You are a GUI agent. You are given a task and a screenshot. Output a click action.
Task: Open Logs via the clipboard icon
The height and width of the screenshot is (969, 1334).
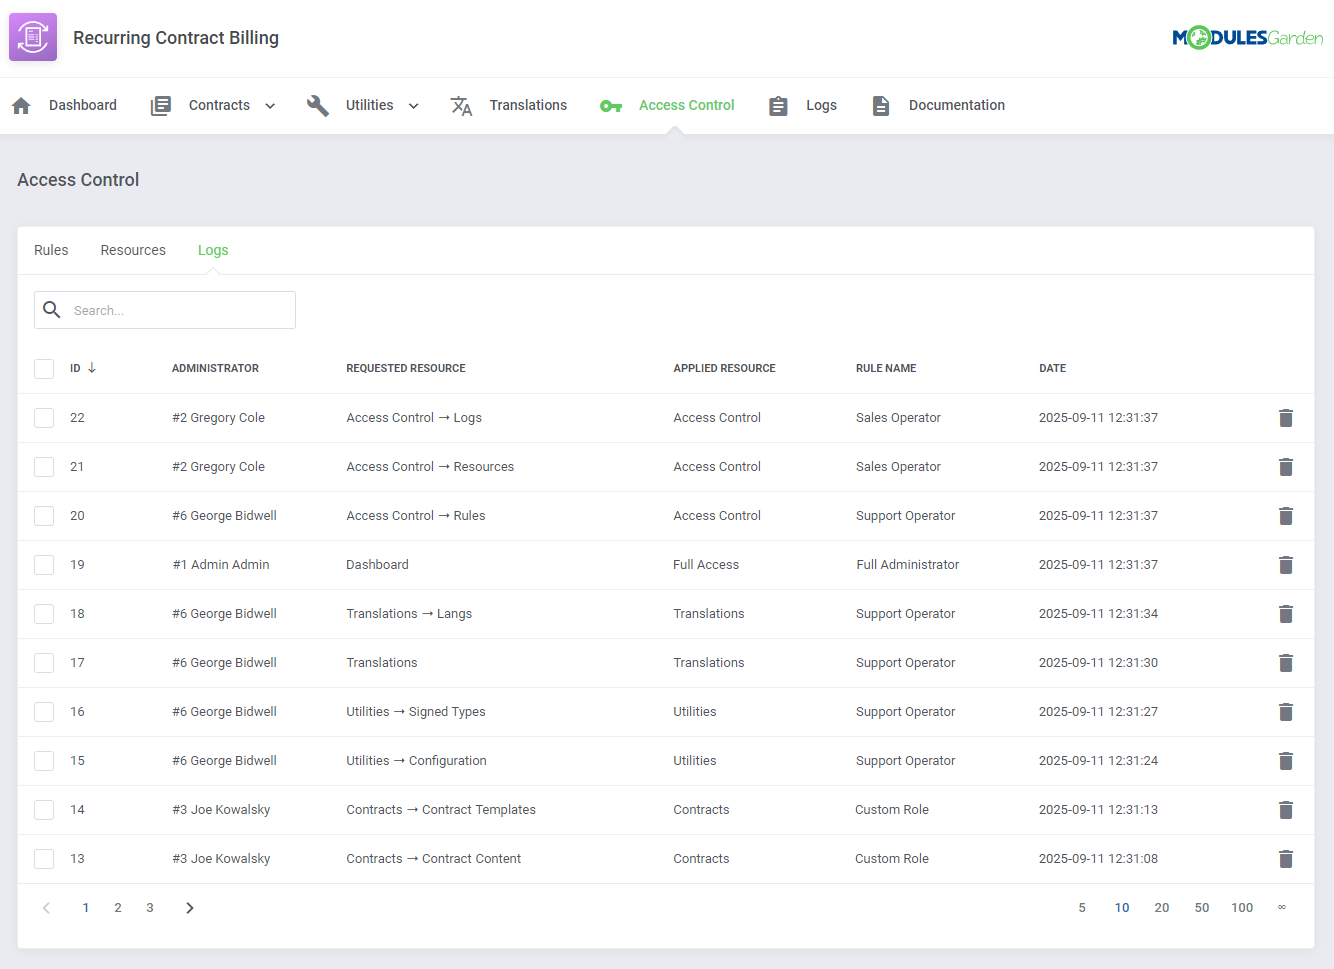(778, 105)
